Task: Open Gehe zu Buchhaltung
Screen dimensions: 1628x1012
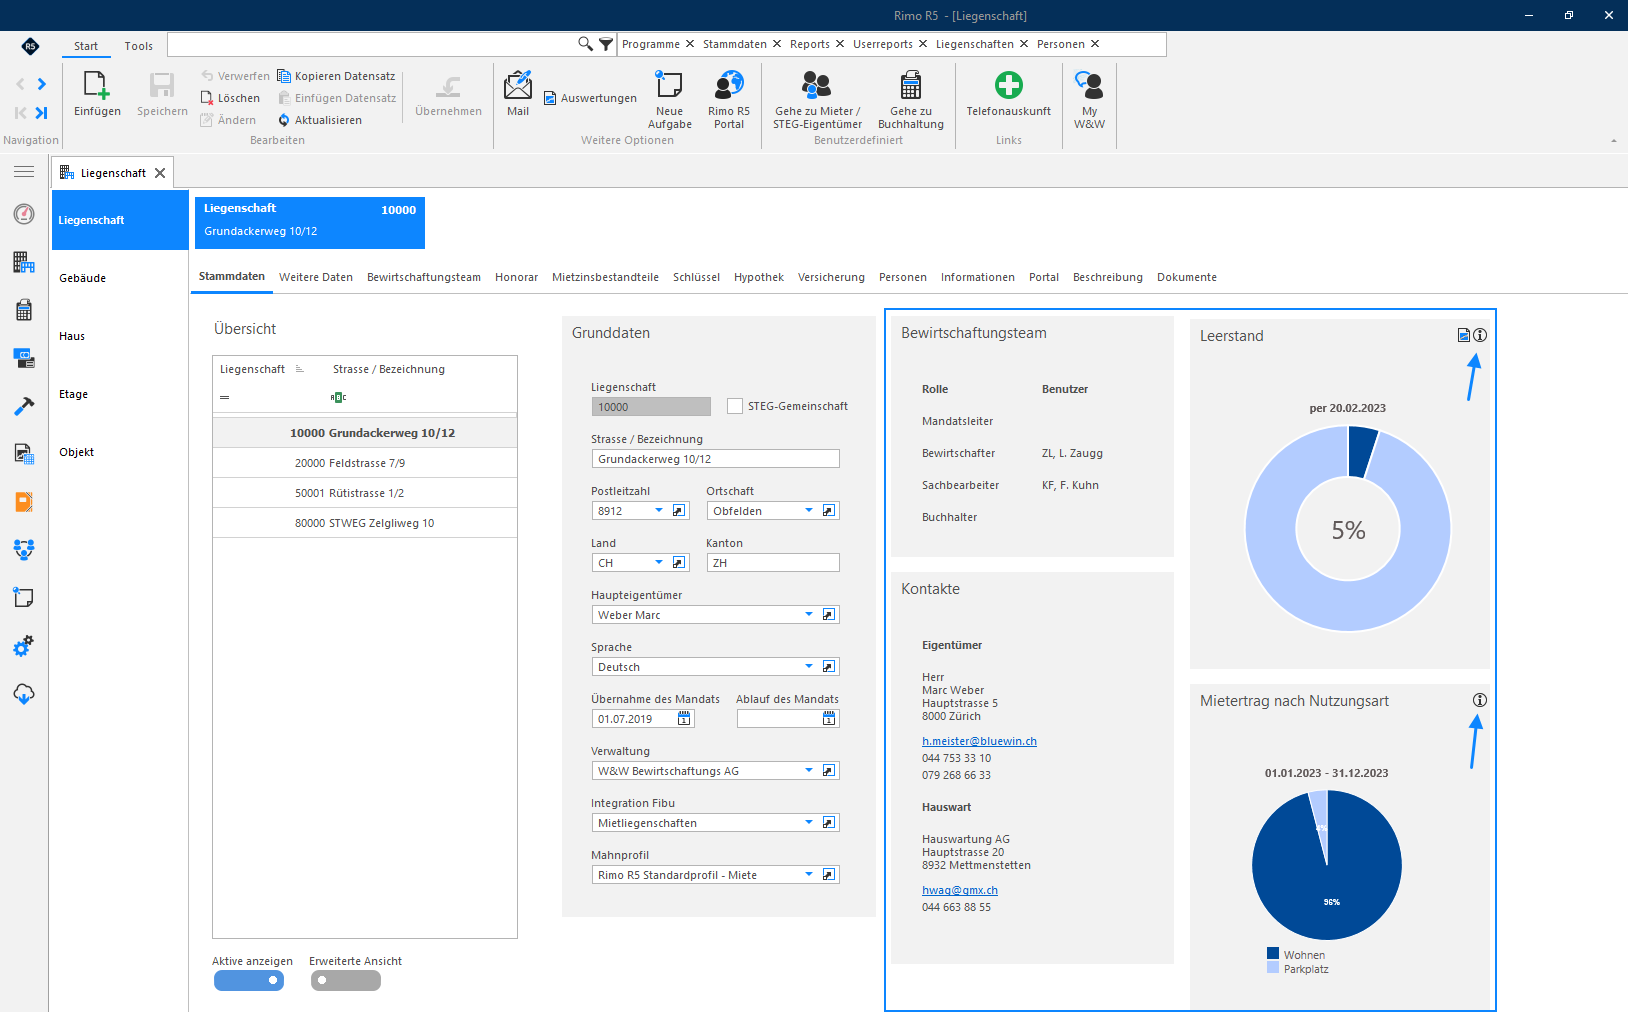Action: [x=911, y=100]
